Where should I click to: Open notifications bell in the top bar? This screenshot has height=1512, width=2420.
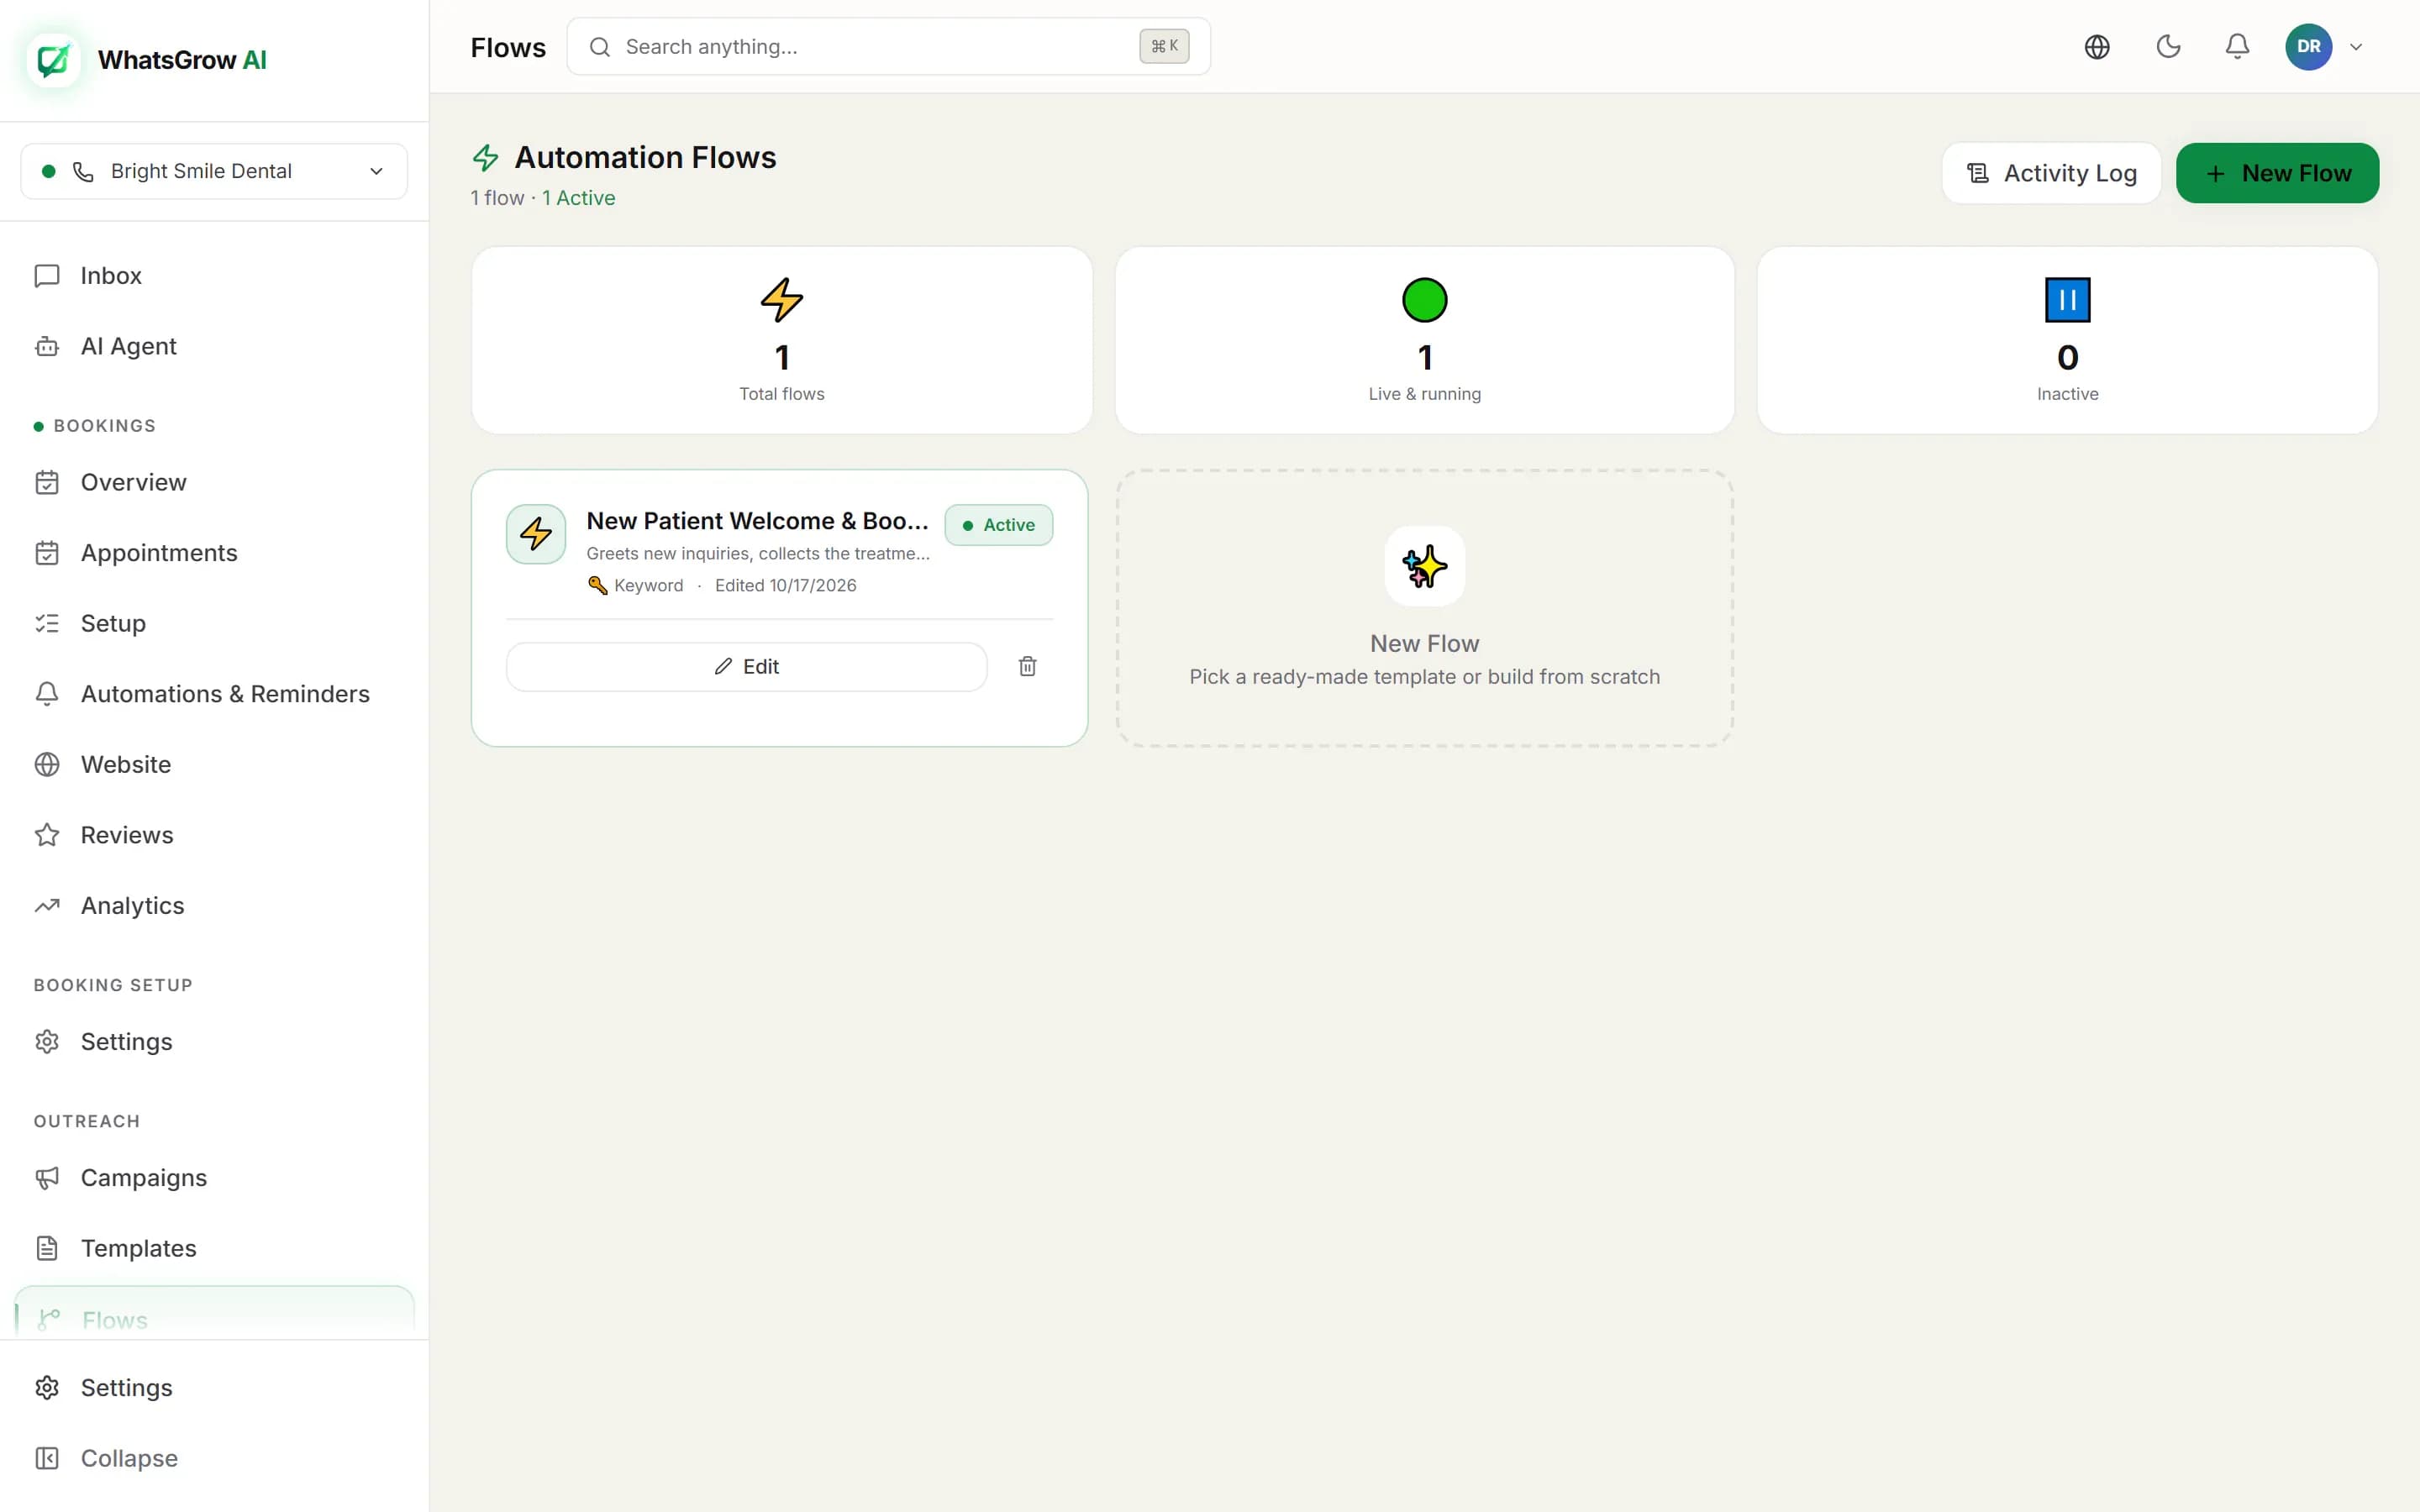click(2237, 47)
